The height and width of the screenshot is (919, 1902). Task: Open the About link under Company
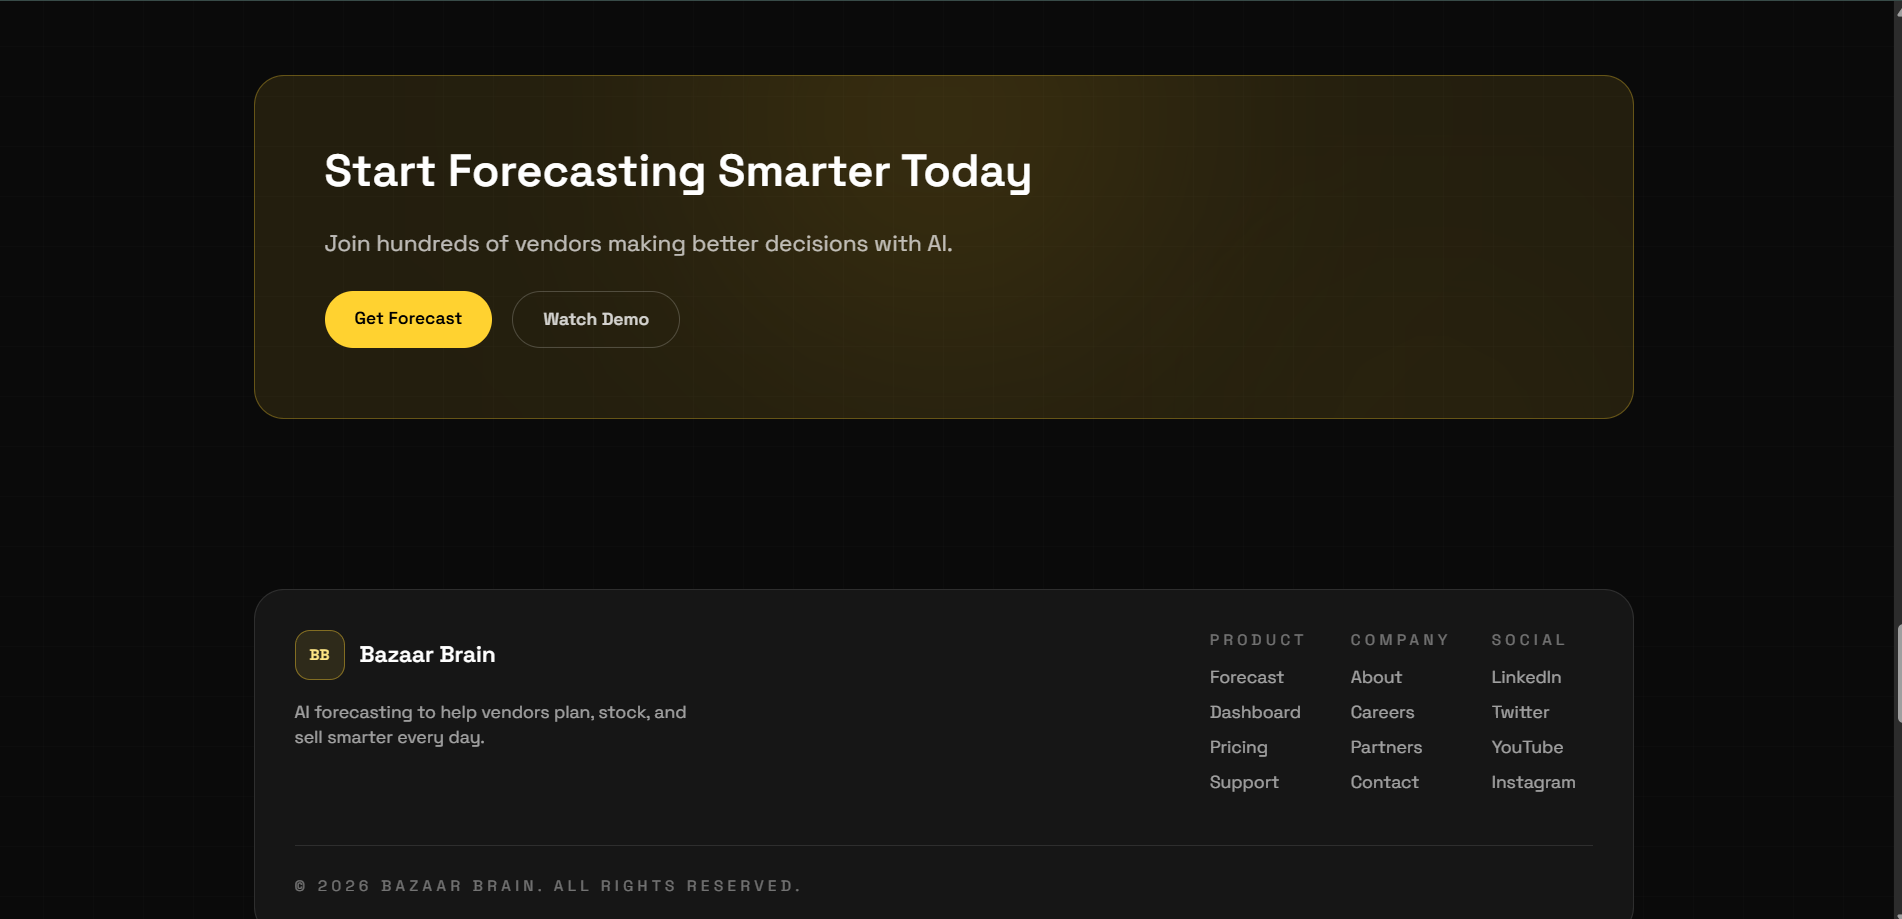pyautogui.click(x=1376, y=677)
